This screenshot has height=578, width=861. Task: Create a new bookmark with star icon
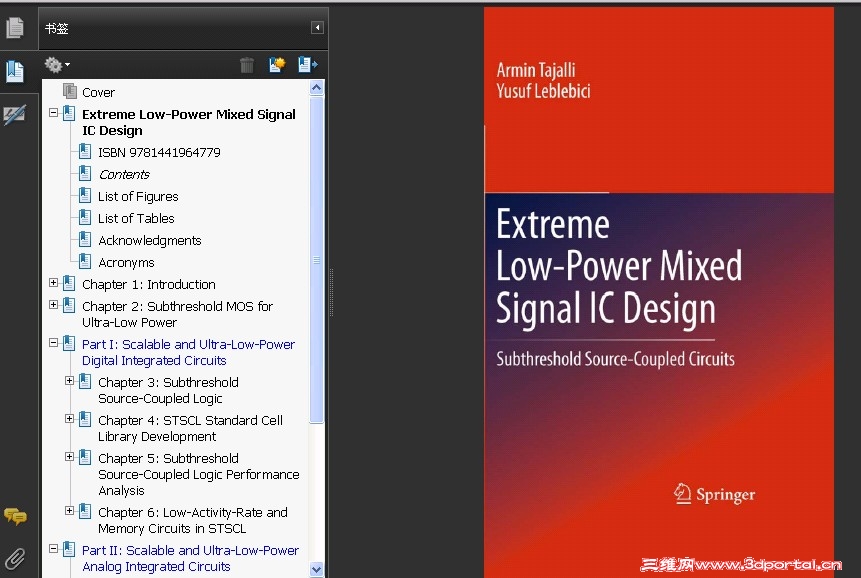pos(277,64)
